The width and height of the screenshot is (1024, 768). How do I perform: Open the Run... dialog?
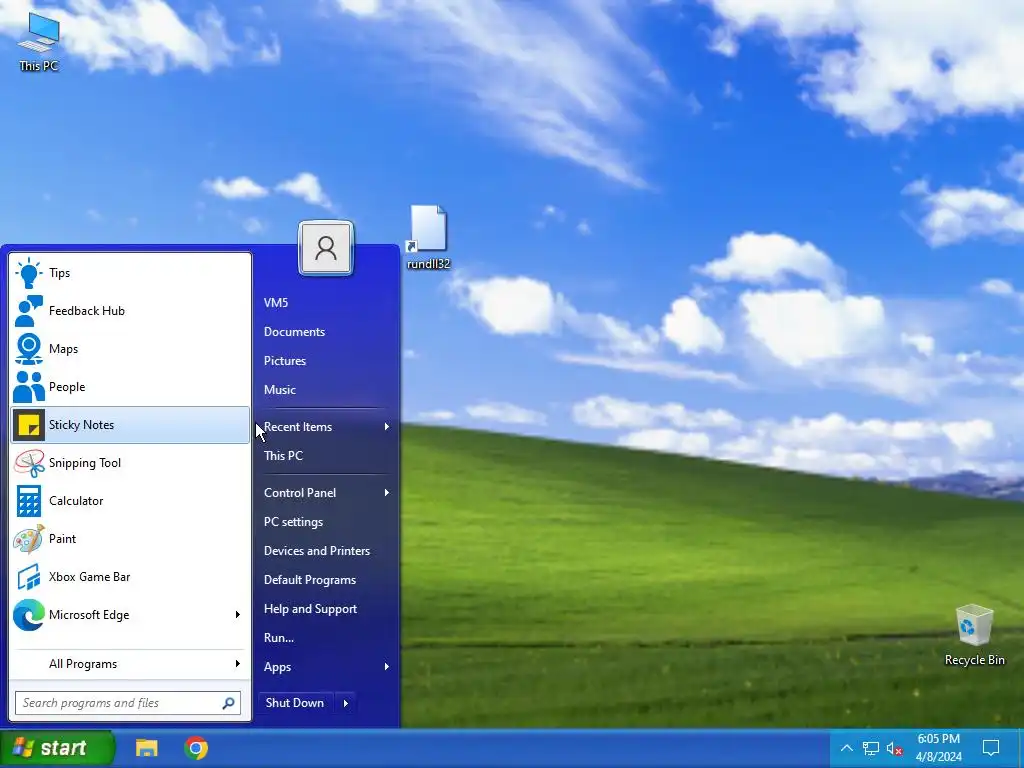(279, 637)
